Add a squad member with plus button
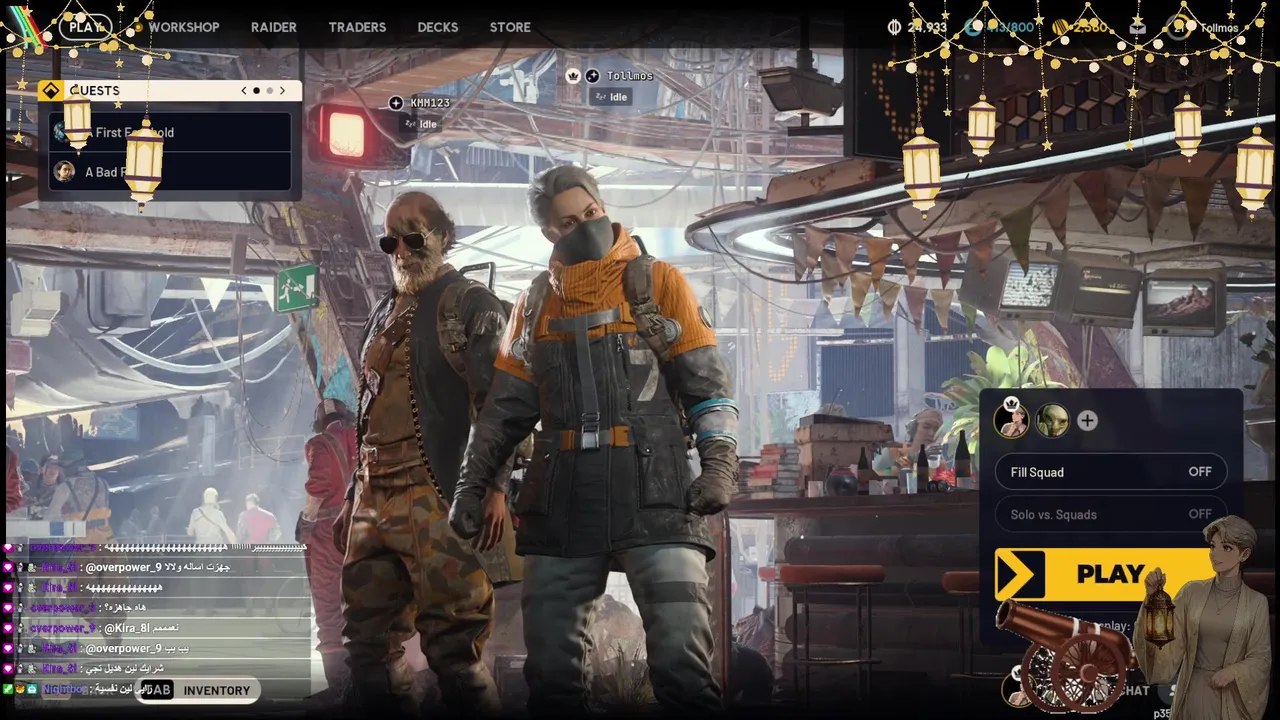This screenshot has height=720, width=1280. (1087, 421)
